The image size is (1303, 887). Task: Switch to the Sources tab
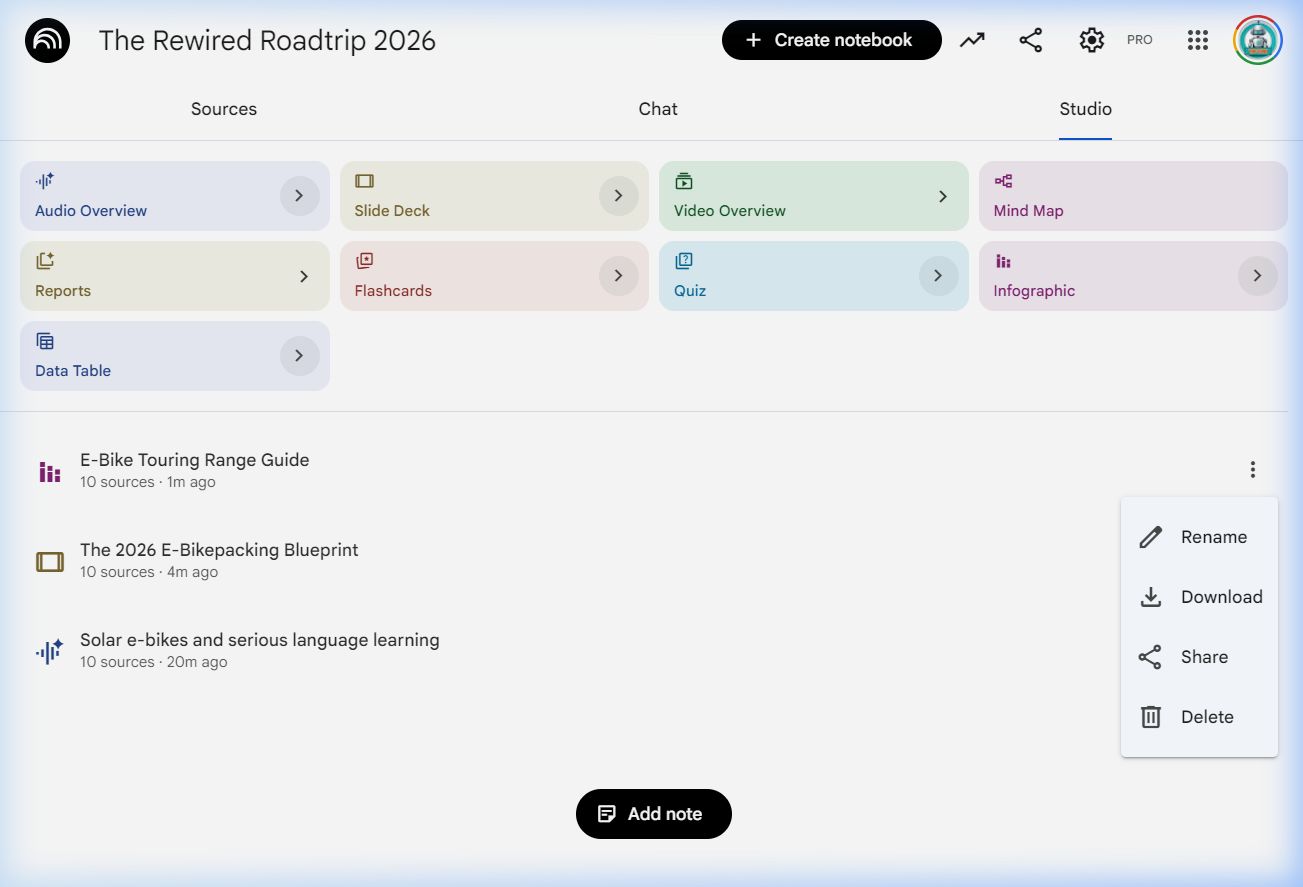click(224, 109)
